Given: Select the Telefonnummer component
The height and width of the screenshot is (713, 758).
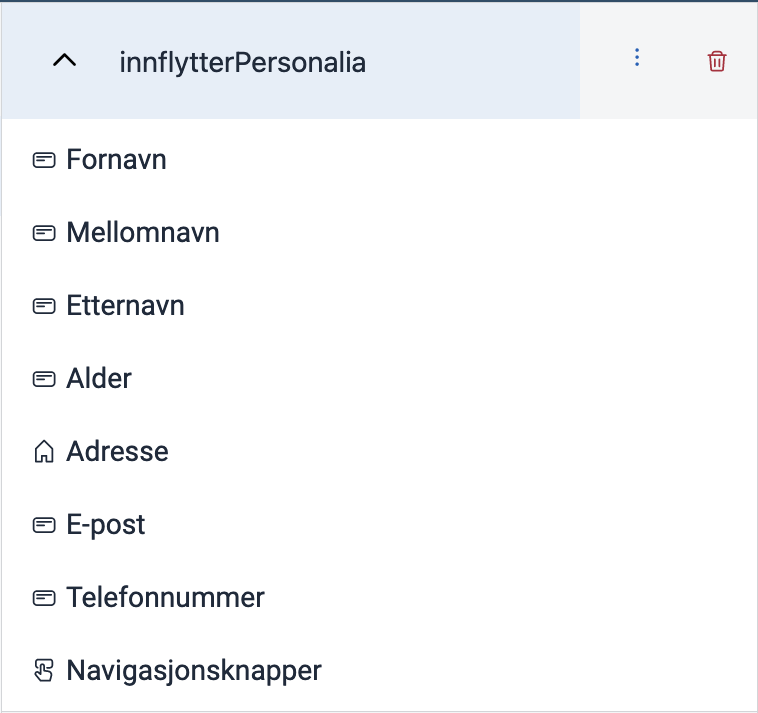Looking at the screenshot, I should click(379, 598).
